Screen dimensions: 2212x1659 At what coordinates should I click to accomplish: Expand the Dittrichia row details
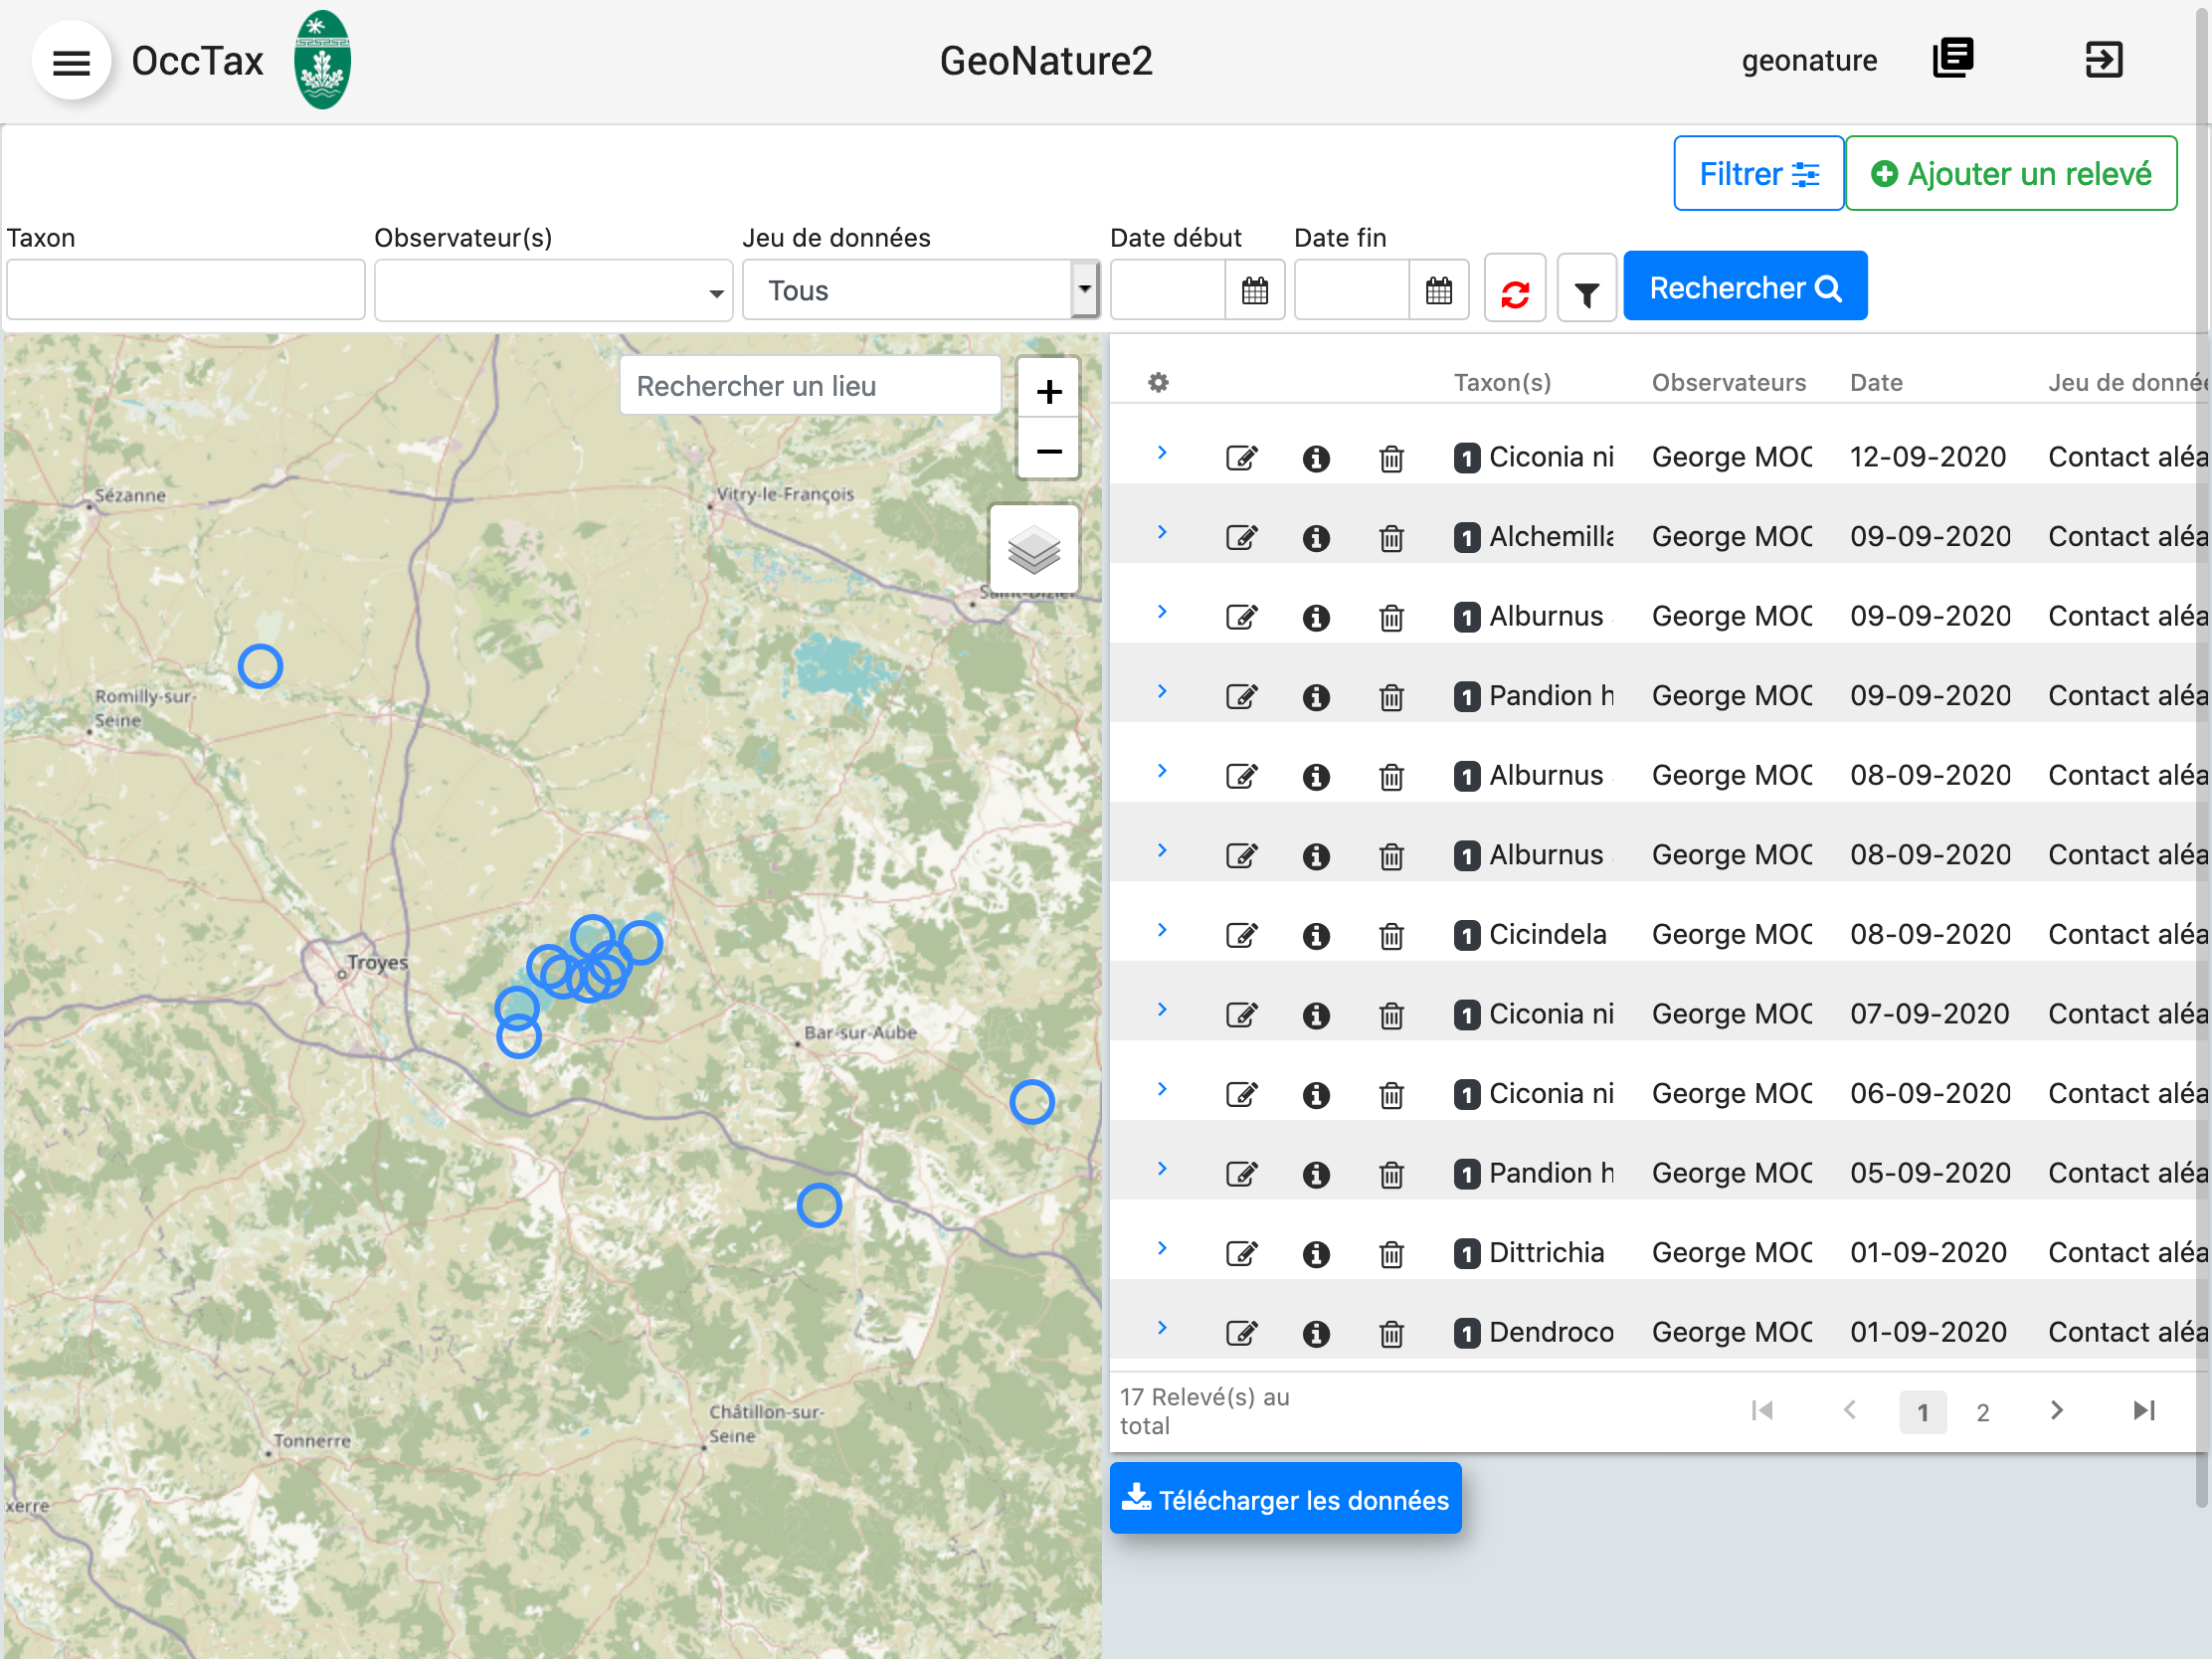[x=1162, y=1248]
